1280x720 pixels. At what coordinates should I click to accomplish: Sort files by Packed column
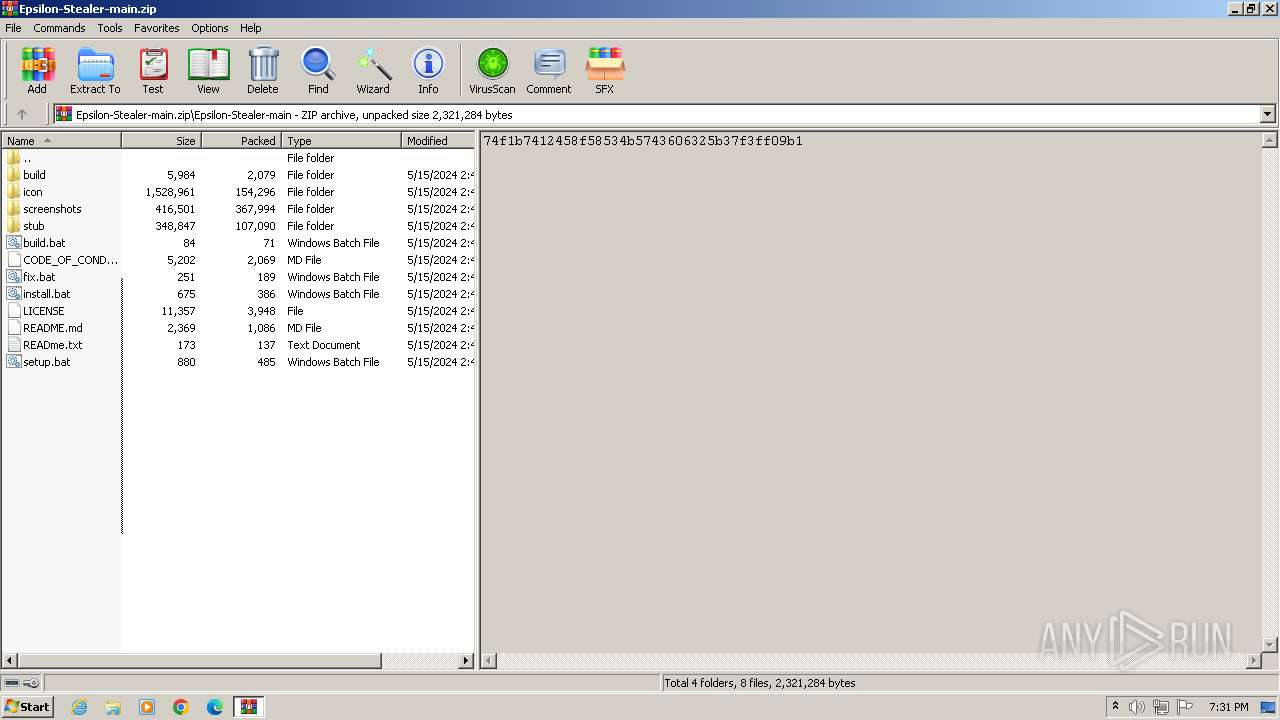[242, 141]
